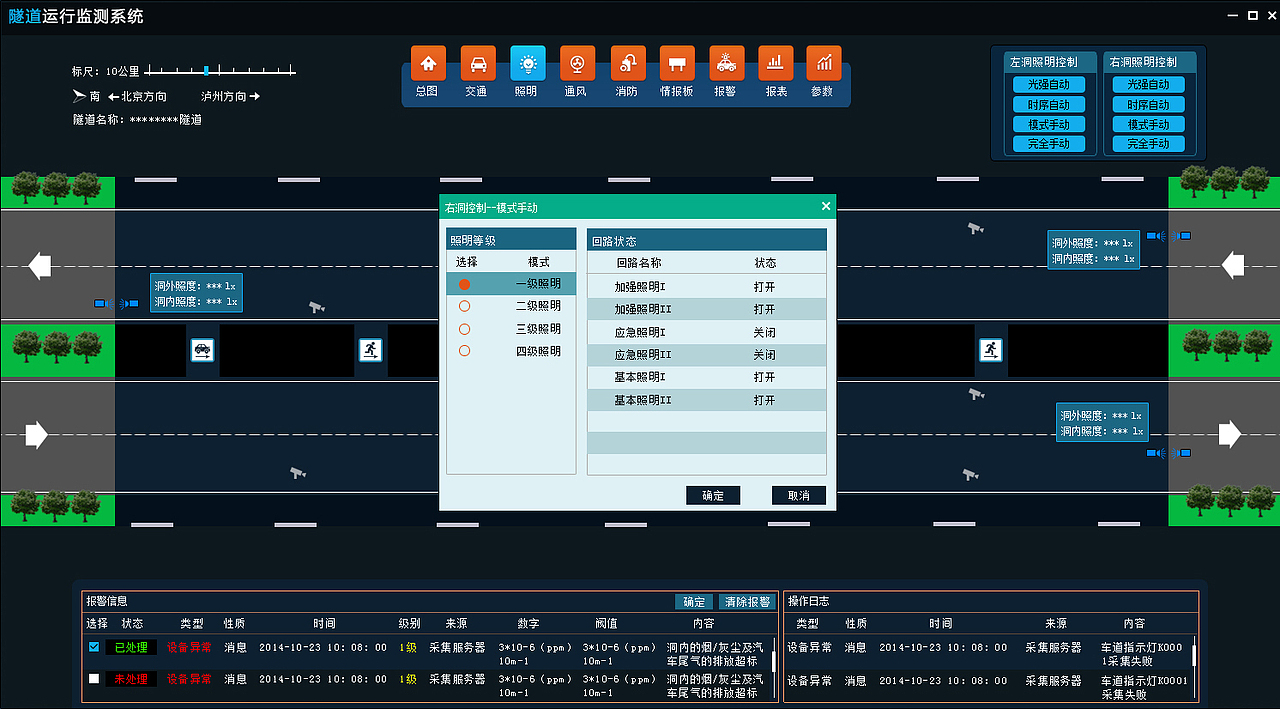
Task: Open the 交通 traffic icon
Action: pyautogui.click(x=478, y=64)
